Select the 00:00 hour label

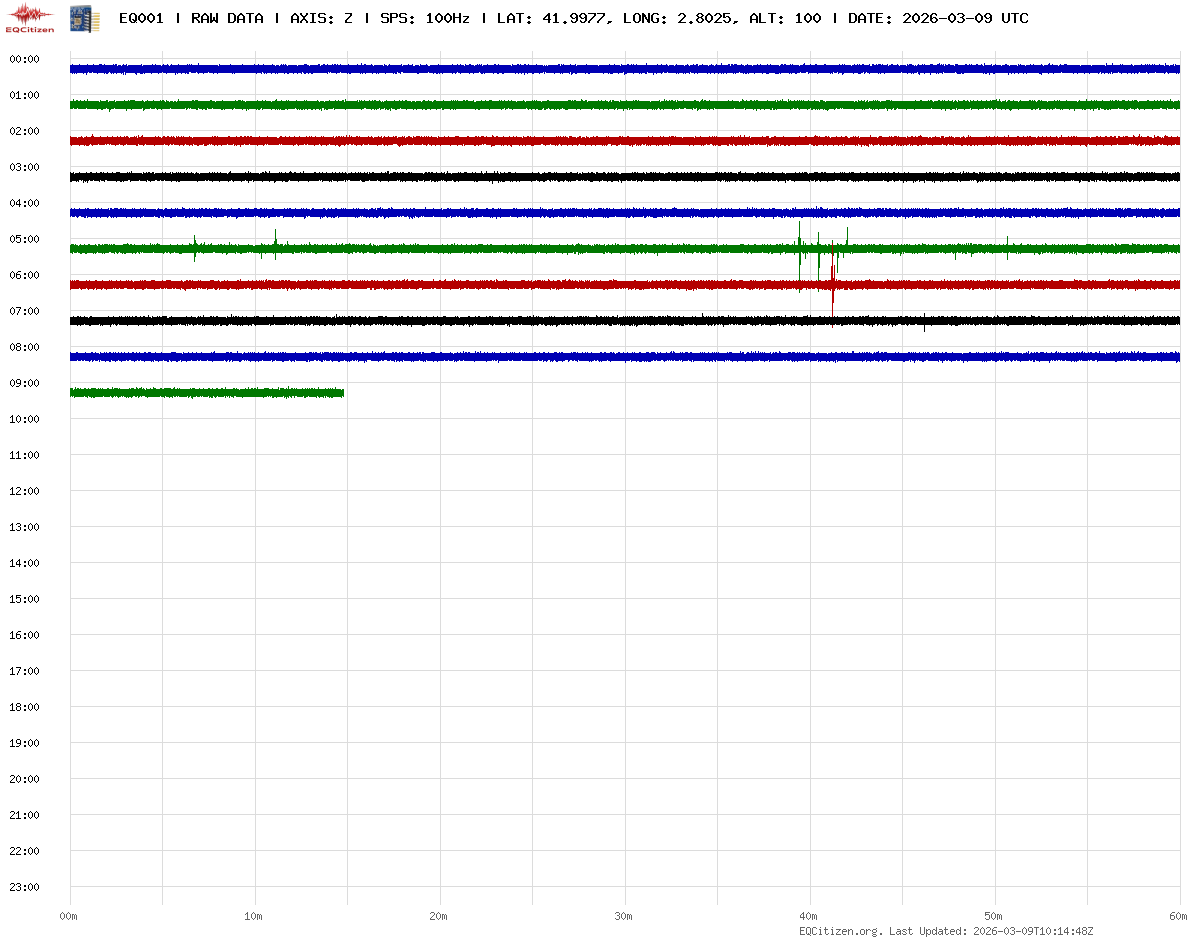pos(24,59)
